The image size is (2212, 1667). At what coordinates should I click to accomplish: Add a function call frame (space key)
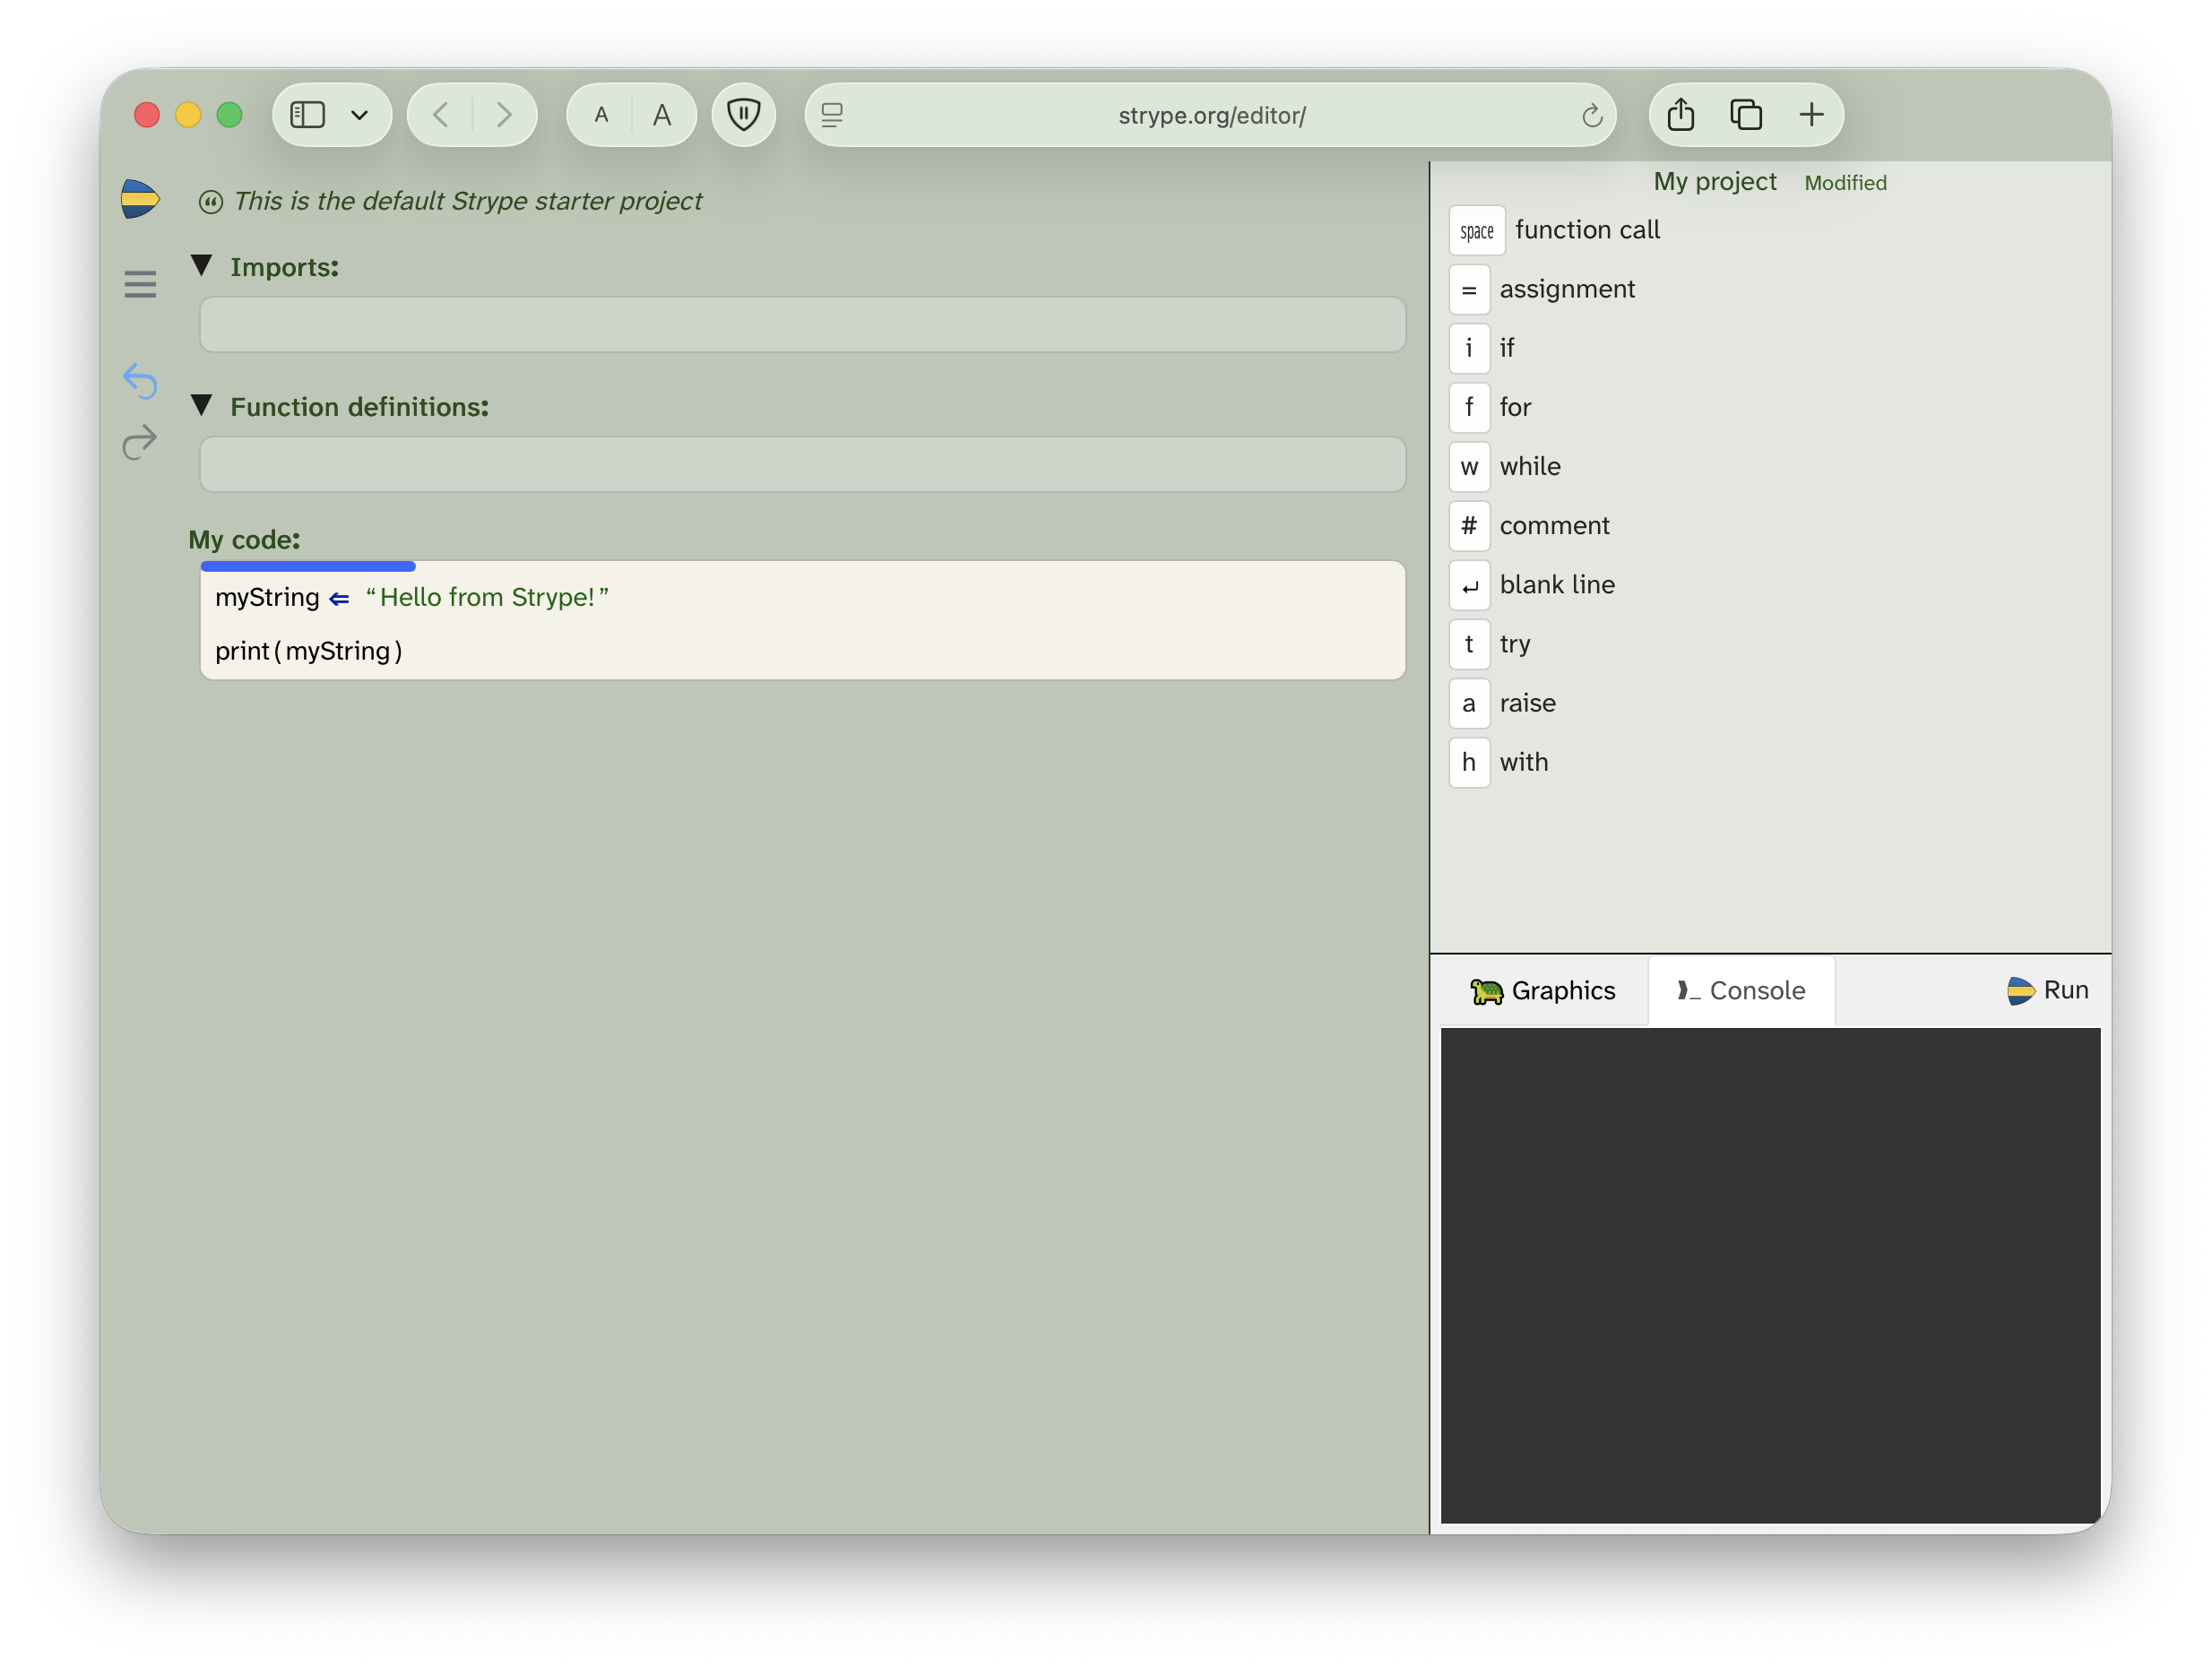click(x=1476, y=230)
